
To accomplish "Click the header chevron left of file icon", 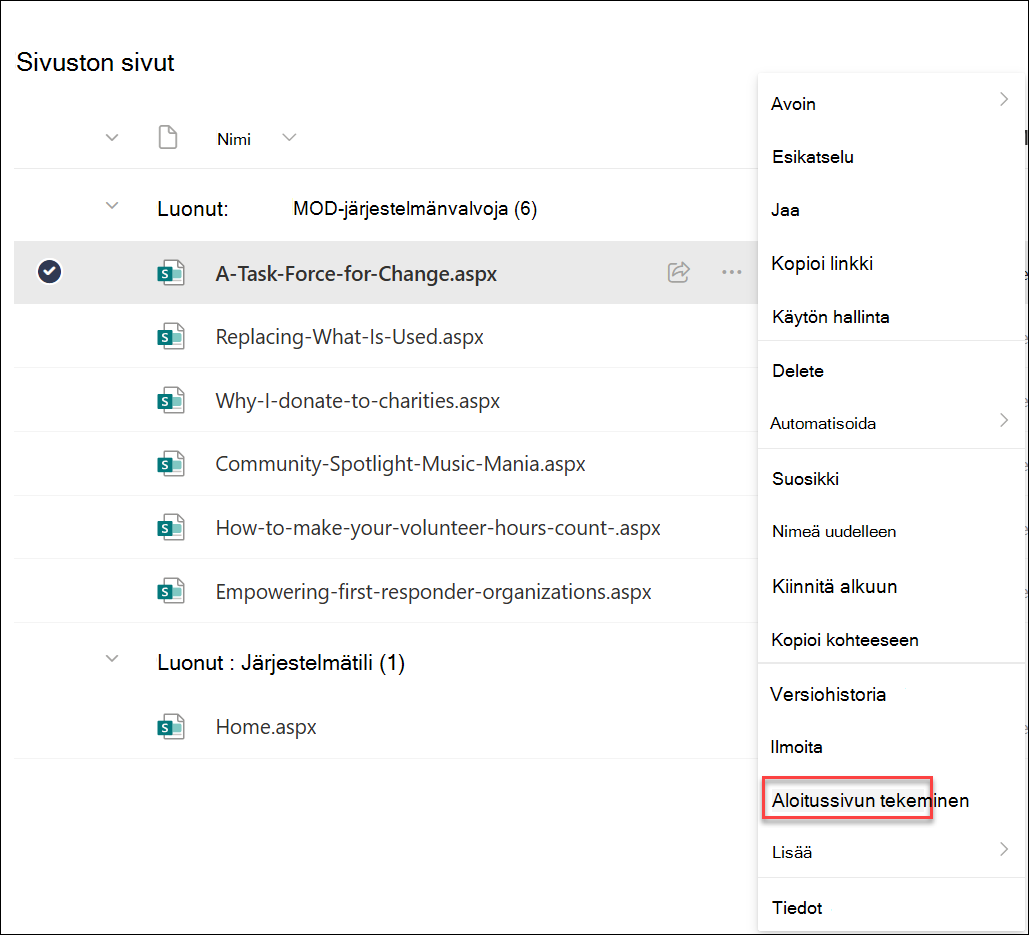I will coord(112,138).
